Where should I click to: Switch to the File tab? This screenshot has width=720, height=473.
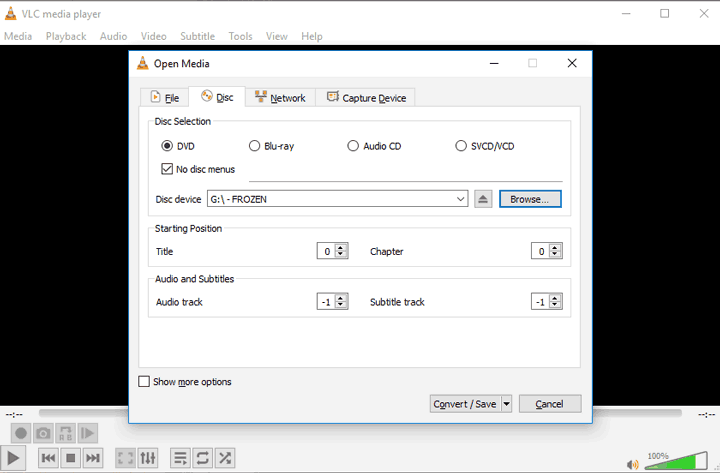pyautogui.click(x=164, y=97)
